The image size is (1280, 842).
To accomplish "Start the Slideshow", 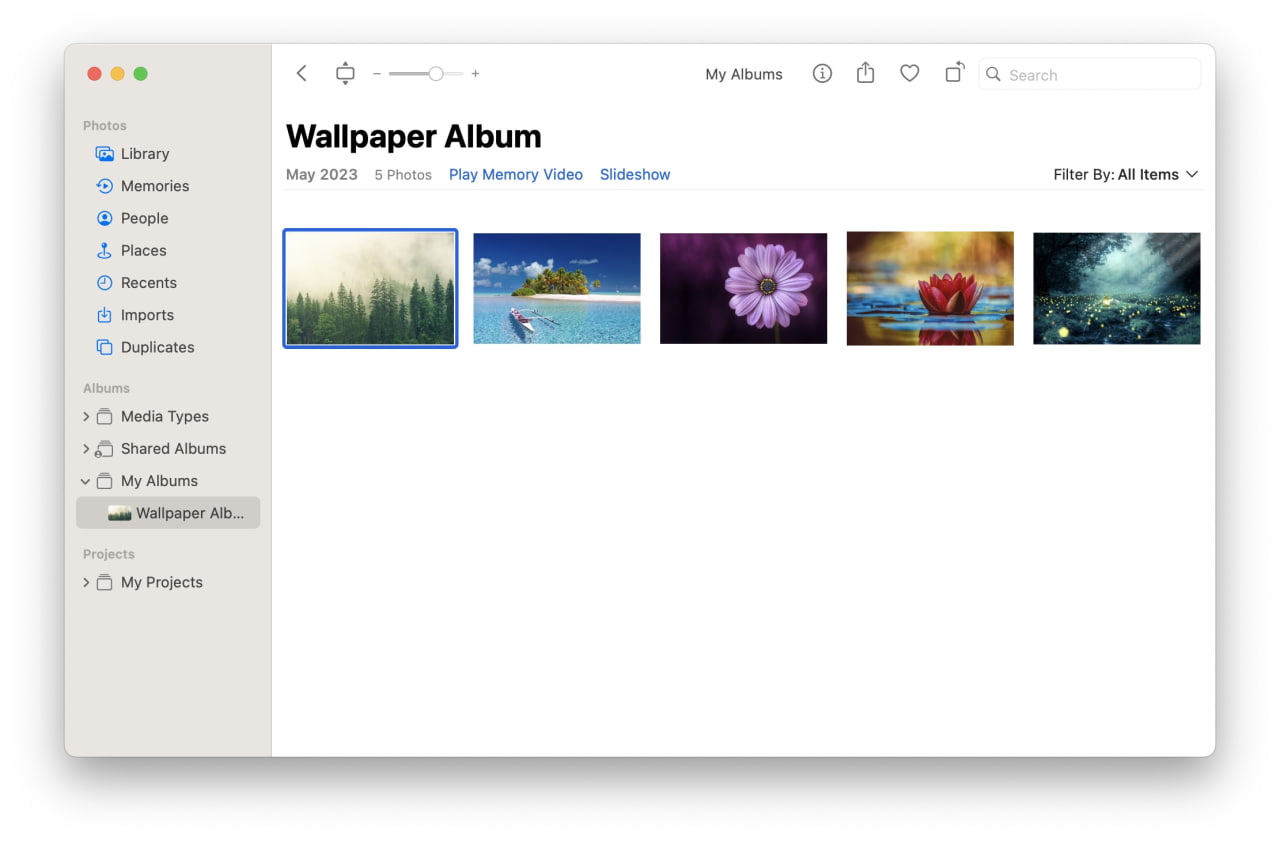I will [635, 174].
